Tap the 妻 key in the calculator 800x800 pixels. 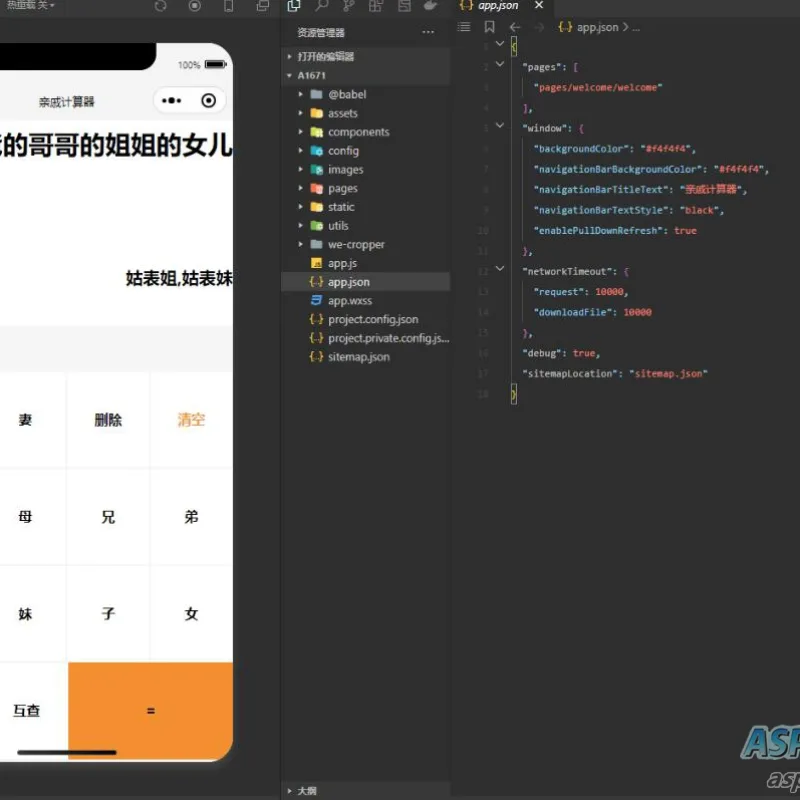tap(26, 420)
